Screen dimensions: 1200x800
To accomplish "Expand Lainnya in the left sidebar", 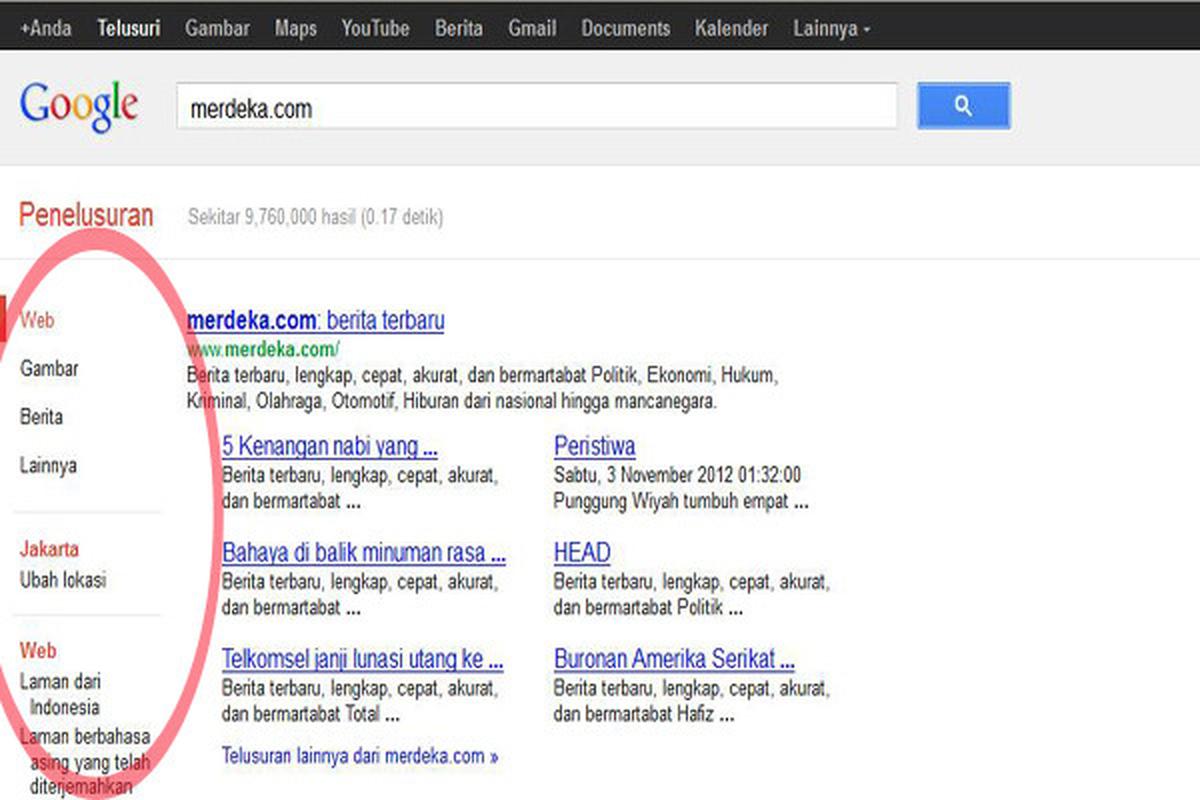I will pyautogui.click(x=48, y=465).
